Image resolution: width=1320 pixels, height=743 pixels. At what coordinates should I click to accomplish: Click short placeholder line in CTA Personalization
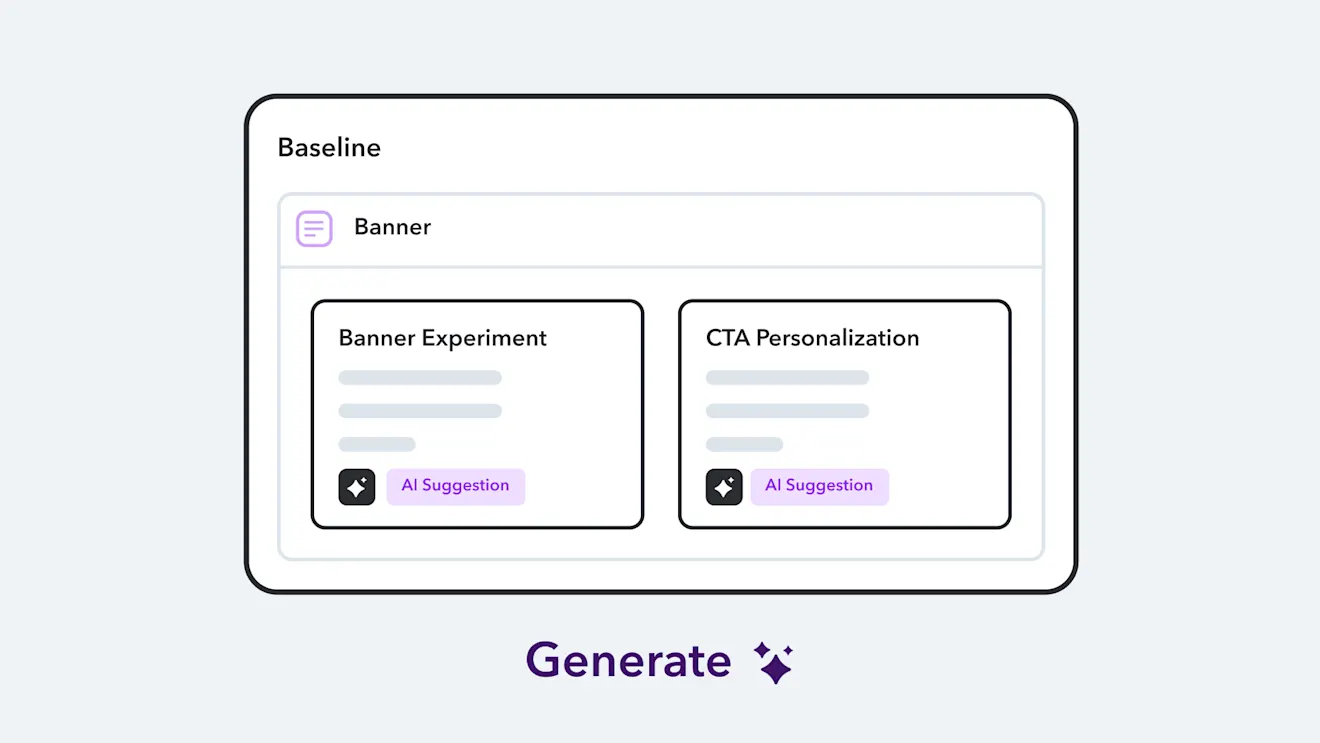744,444
